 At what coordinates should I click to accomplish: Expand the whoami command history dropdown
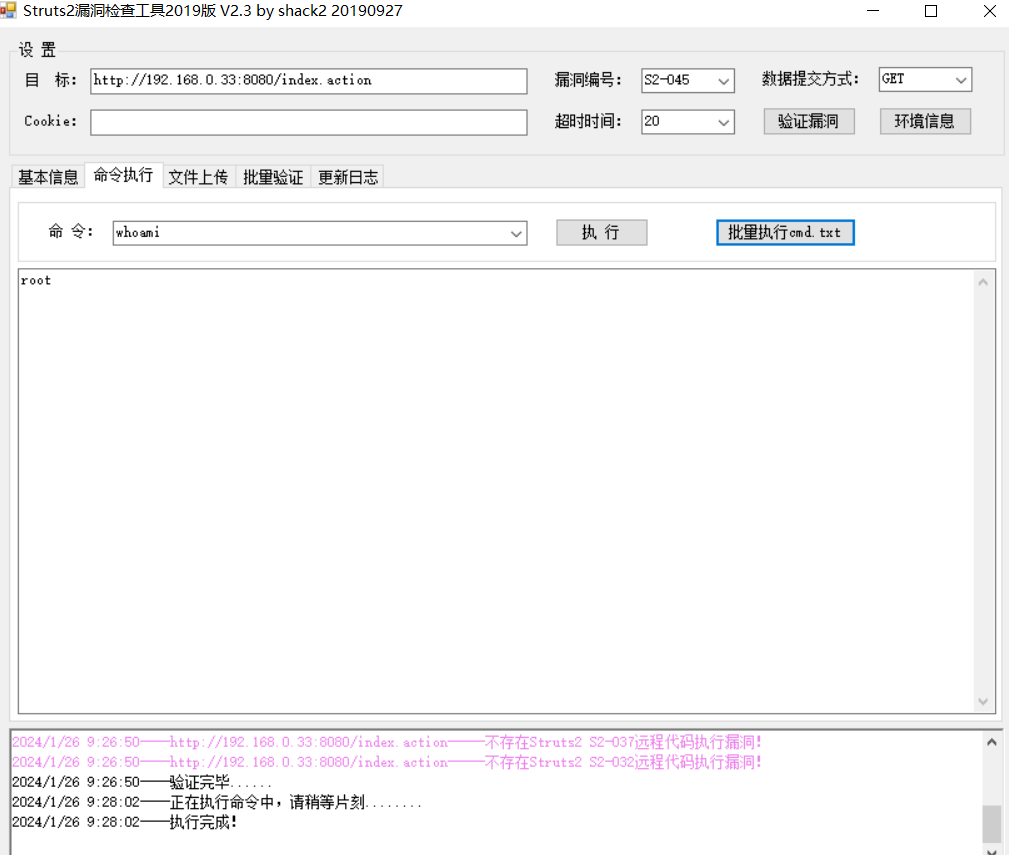coord(518,233)
